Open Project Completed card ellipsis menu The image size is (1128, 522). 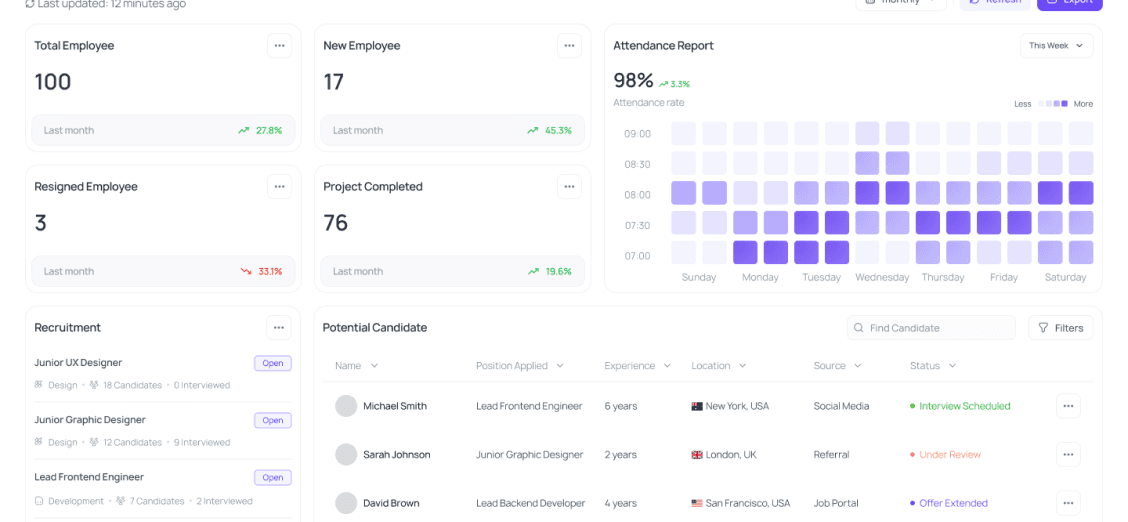tap(569, 187)
